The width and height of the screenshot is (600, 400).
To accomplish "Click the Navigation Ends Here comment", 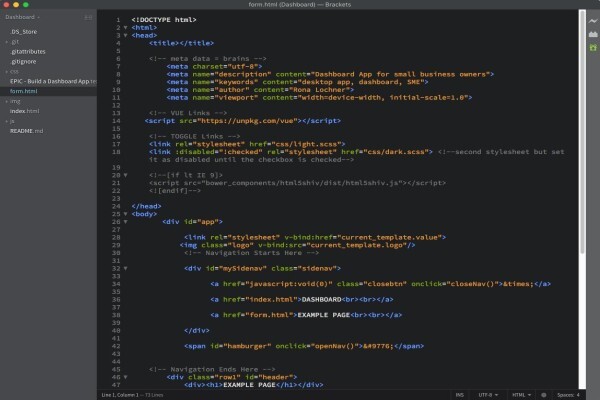I will (x=212, y=369).
